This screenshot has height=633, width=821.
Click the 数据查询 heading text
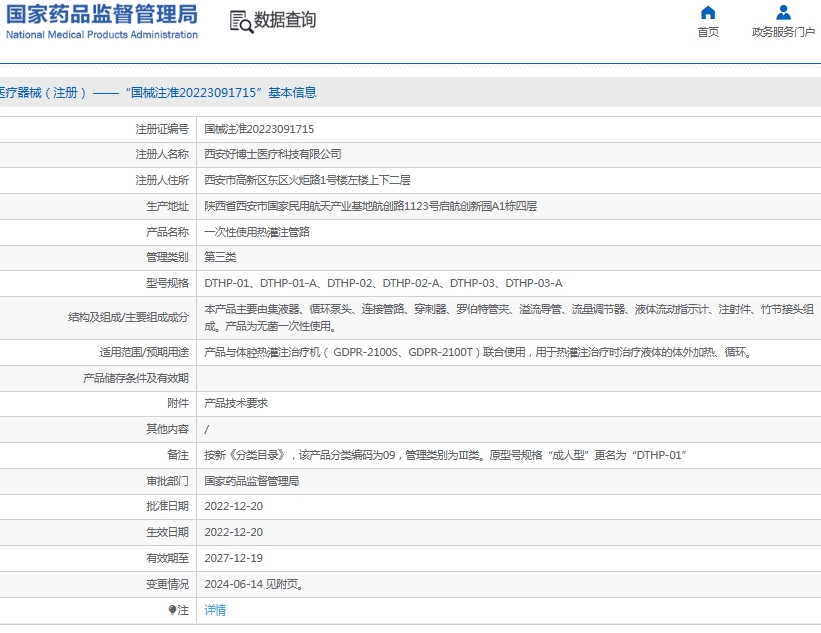[285, 20]
